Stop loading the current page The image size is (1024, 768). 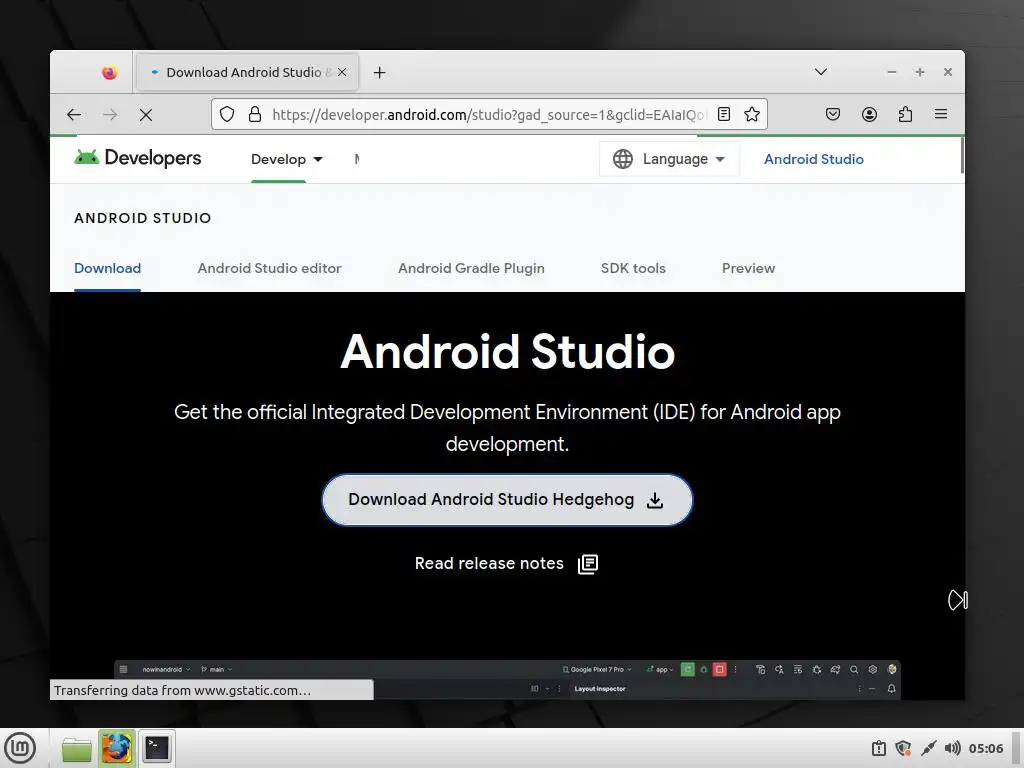point(146,115)
